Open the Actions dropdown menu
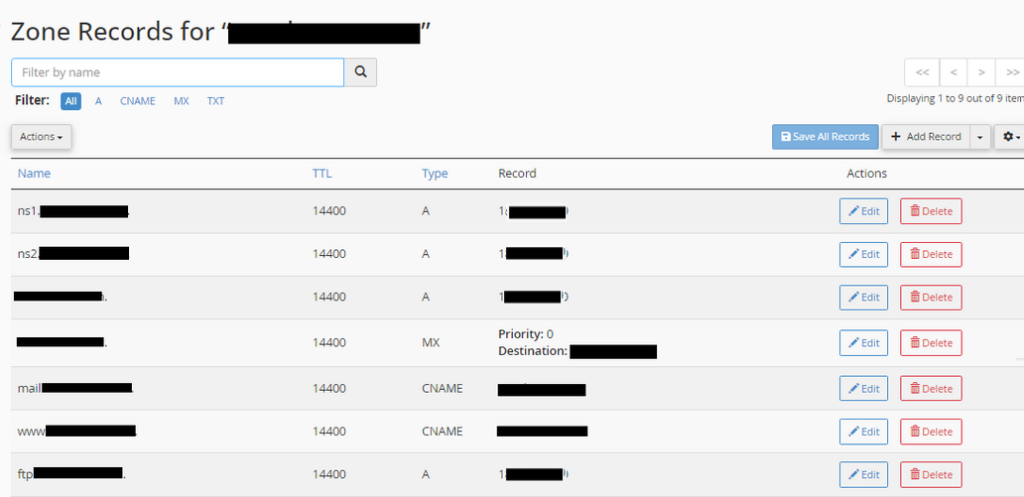 pos(41,137)
